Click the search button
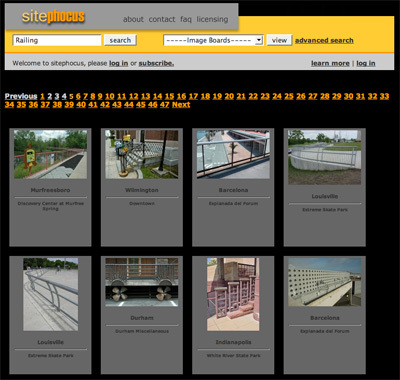The height and width of the screenshot is (380, 400). coord(120,40)
